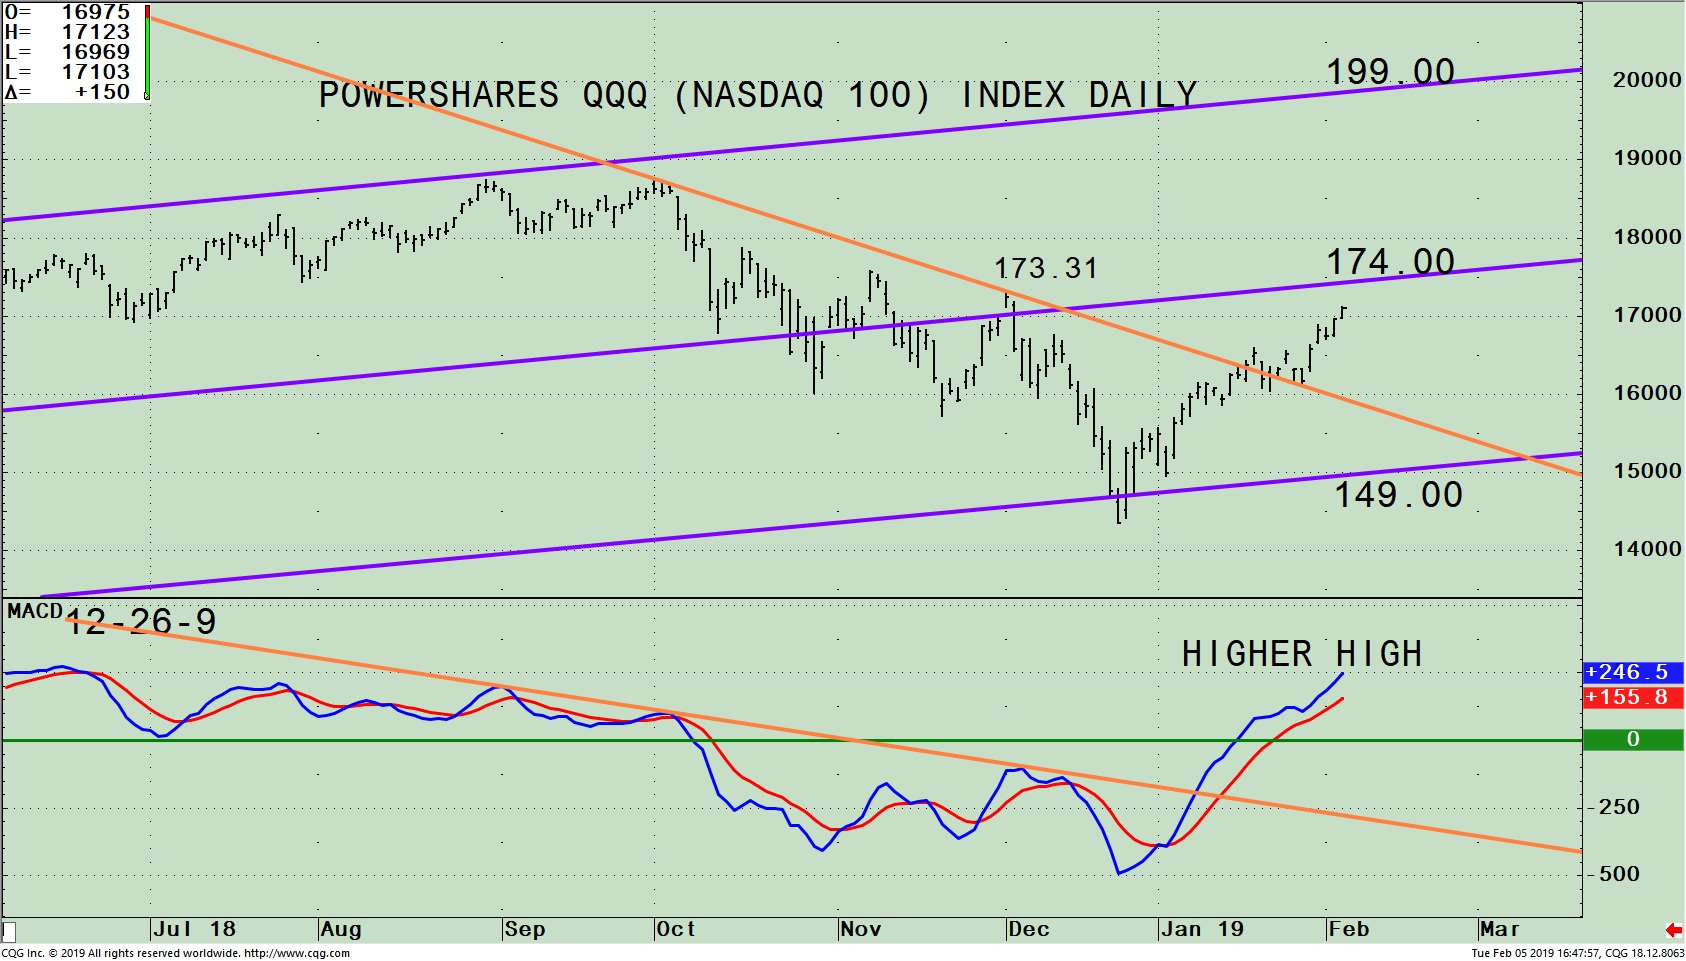Click the 12-26-9 MACD parameters text
Image resolution: width=1686 pixels, height=961 pixels.
click(x=141, y=622)
